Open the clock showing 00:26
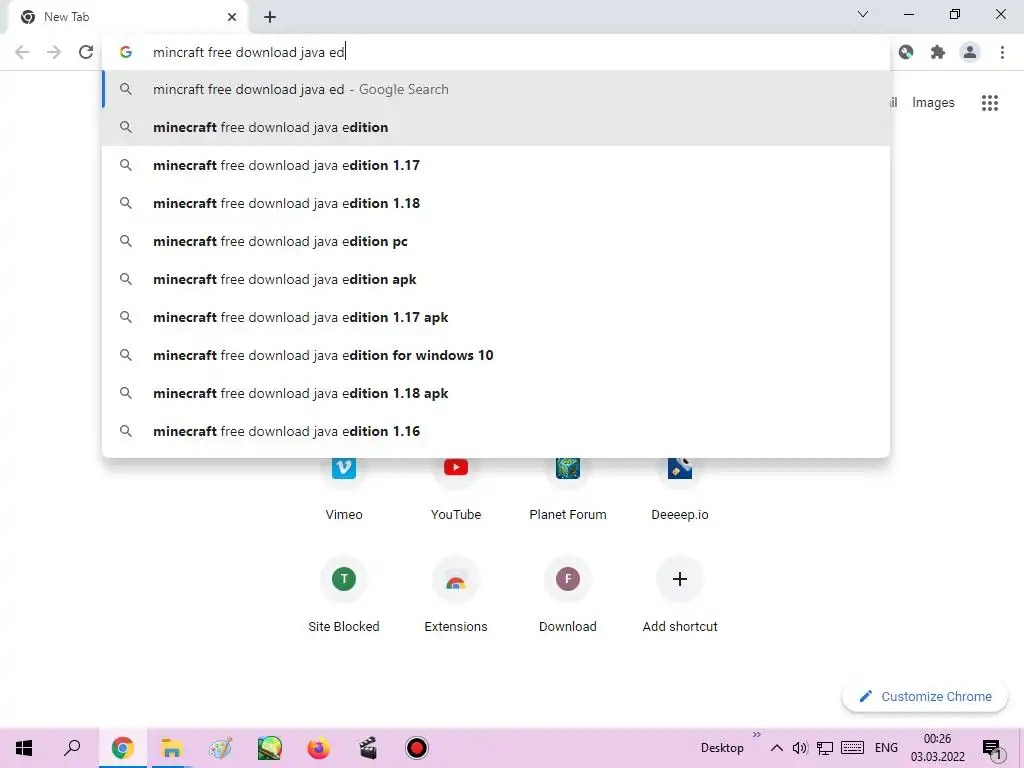This screenshot has height=768, width=1024. [x=938, y=748]
